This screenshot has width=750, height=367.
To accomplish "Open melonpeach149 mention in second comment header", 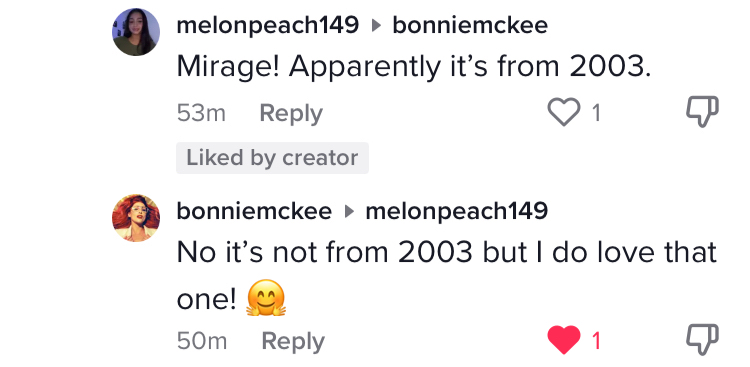I will coord(457,211).
